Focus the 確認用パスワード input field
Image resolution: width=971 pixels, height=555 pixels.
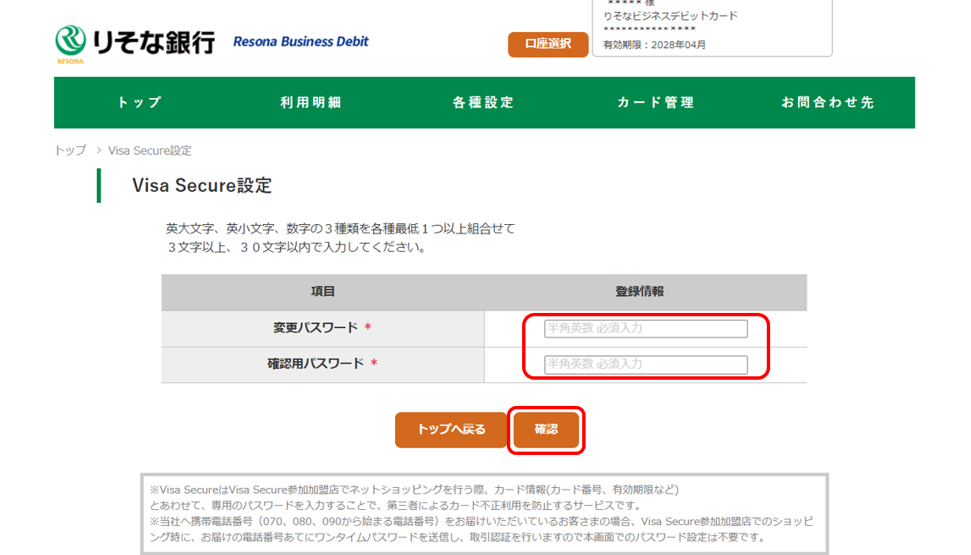pos(646,365)
